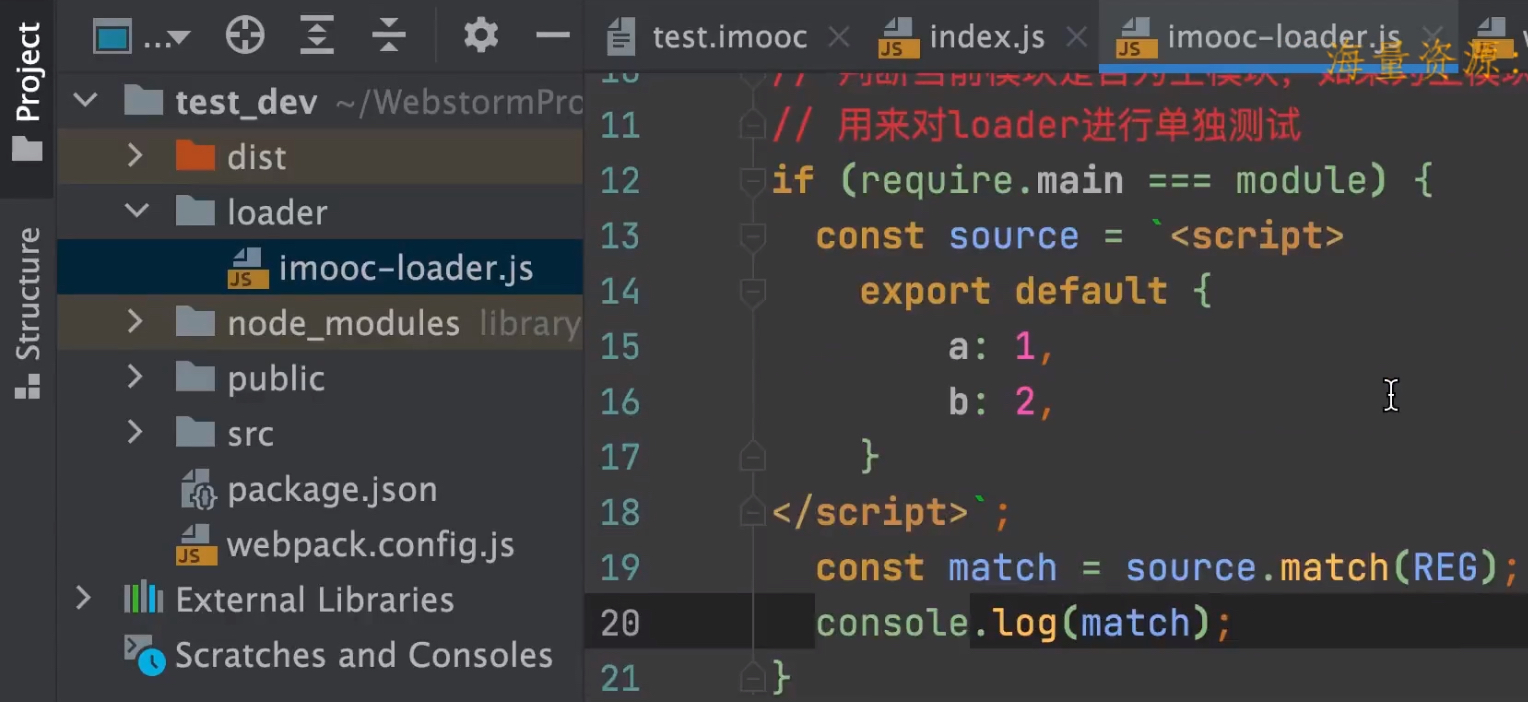Expand the public folder

(x=135, y=378)
